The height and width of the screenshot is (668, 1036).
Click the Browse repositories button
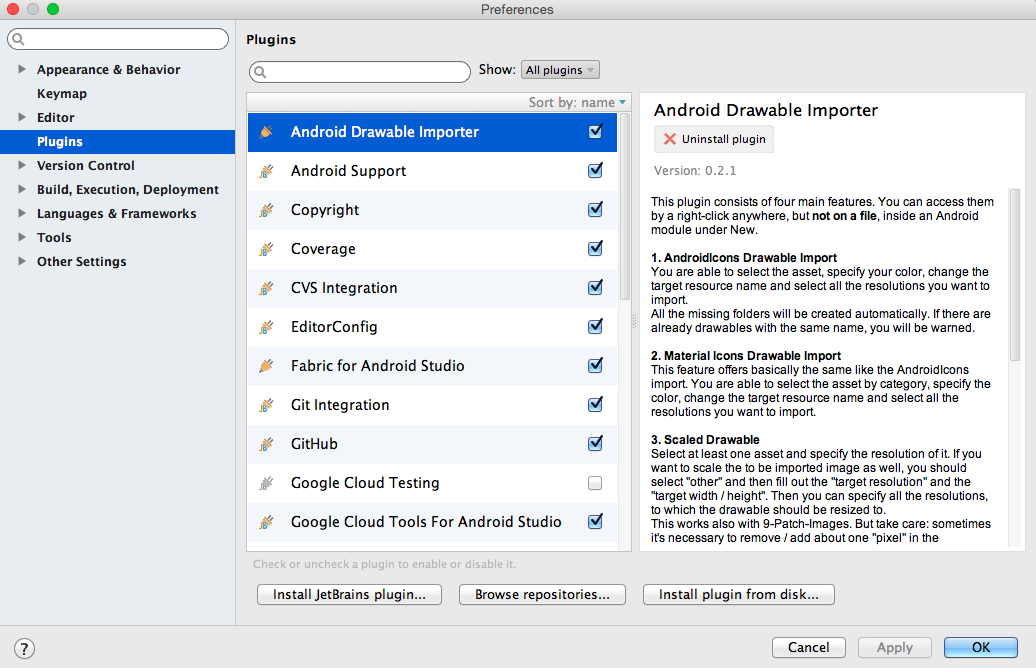541,594
